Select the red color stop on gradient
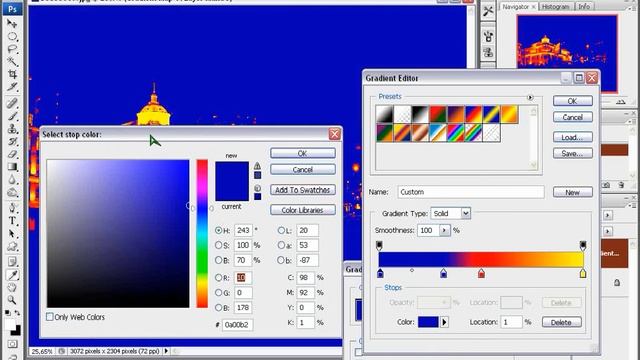This screenshot has width=640, height=360. click(x=481, y=273)
